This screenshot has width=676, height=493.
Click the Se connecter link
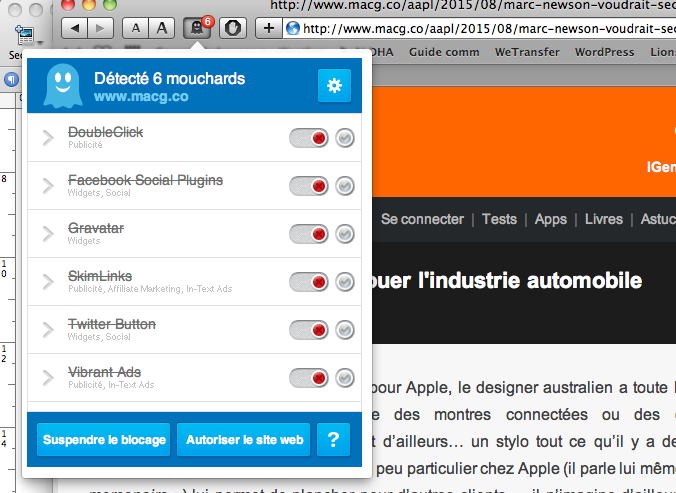pyautogui.click(x=422, y=219)
